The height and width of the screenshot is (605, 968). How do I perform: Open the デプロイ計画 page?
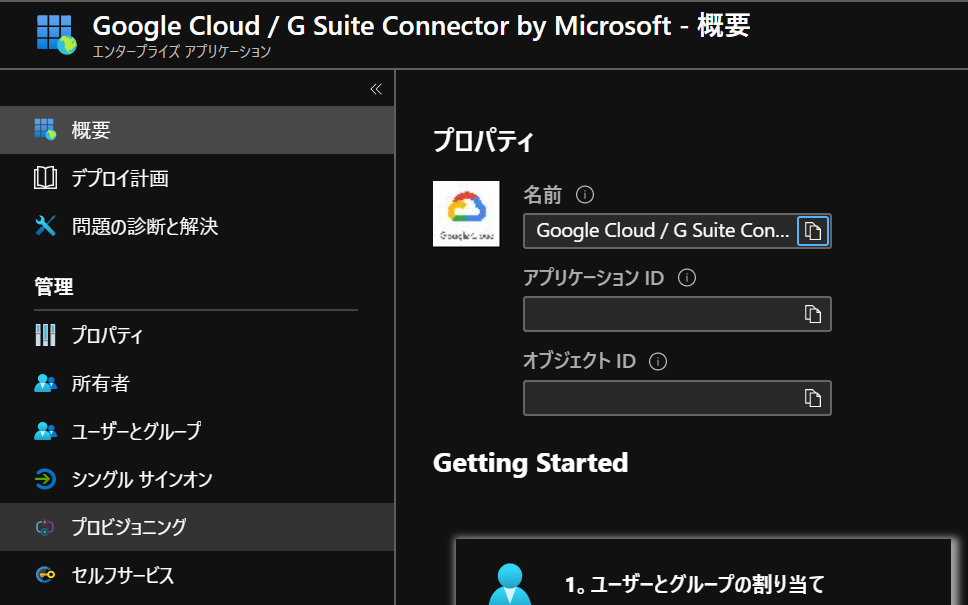pos(119,179)
